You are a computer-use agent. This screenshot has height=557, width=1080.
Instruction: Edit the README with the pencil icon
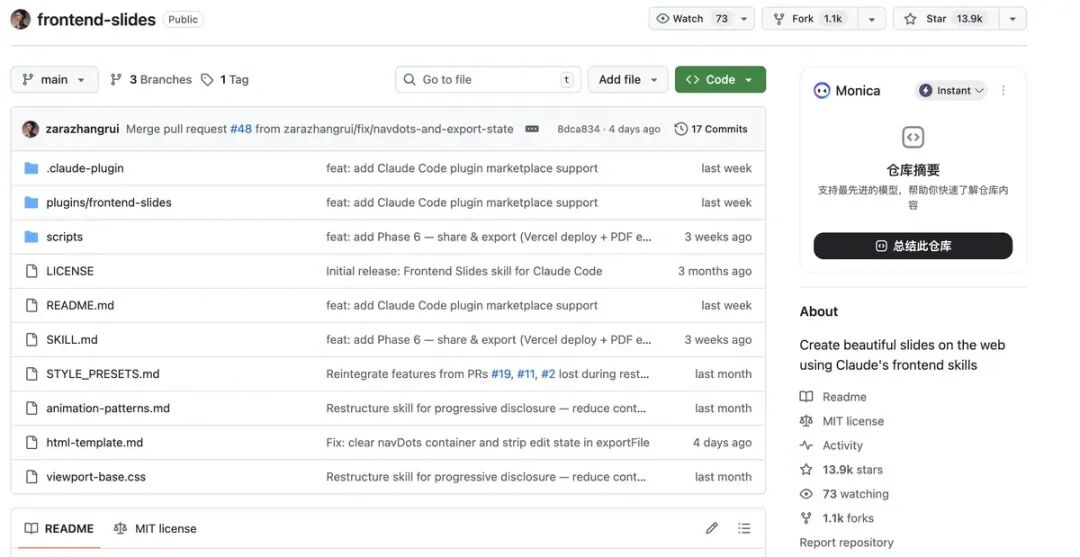click(712, 528)
